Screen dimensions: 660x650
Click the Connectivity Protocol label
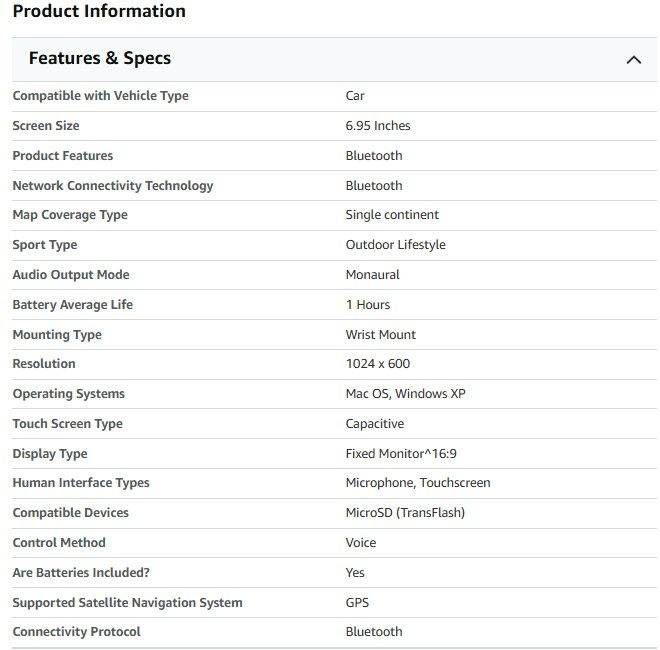click(76, 632)
